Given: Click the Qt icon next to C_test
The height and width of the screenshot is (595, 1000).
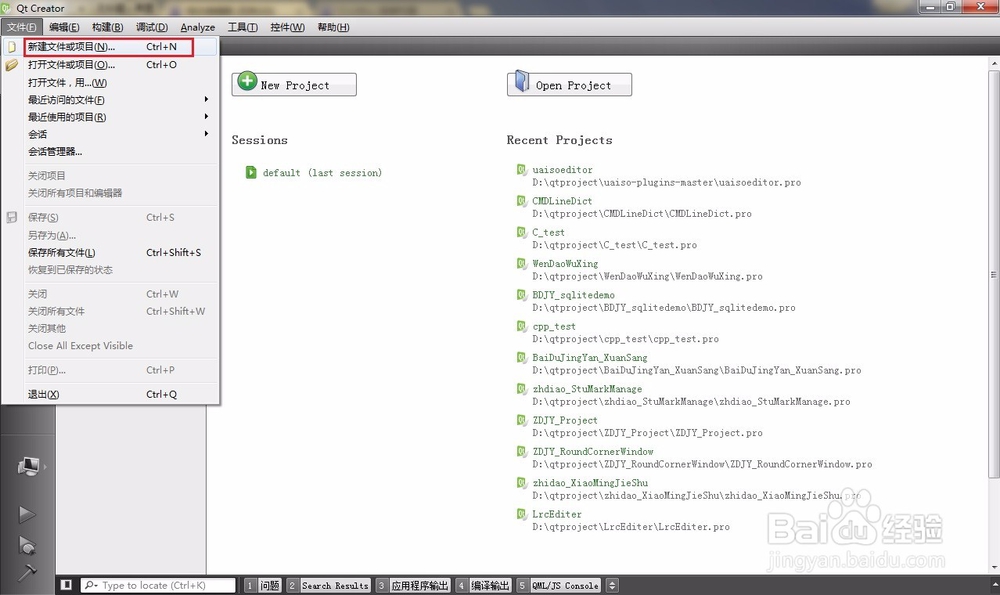Looking at the screenshot, I should coord(522,231).
